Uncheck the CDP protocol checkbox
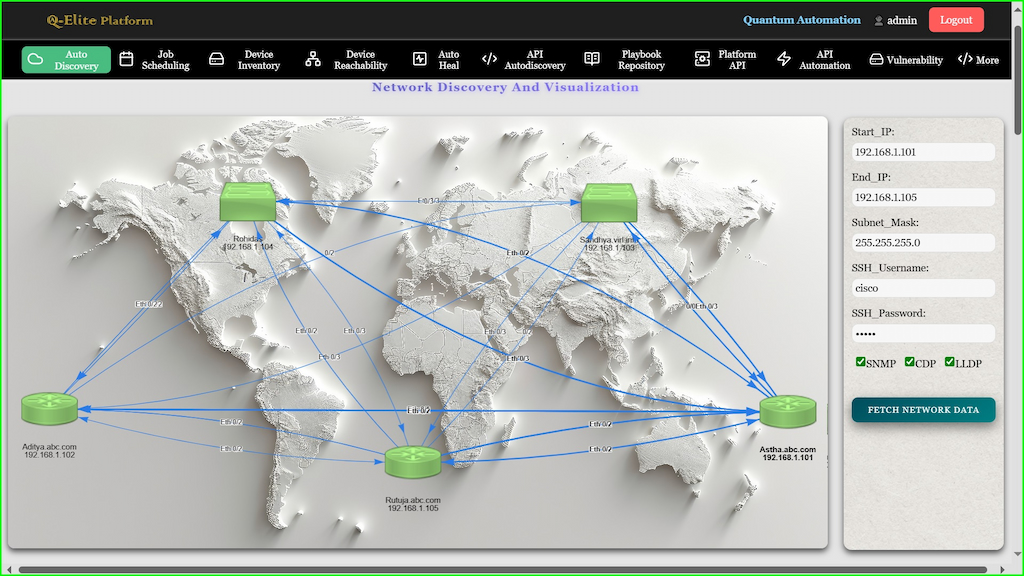1024x576 pixels. [x=910, y=362]
